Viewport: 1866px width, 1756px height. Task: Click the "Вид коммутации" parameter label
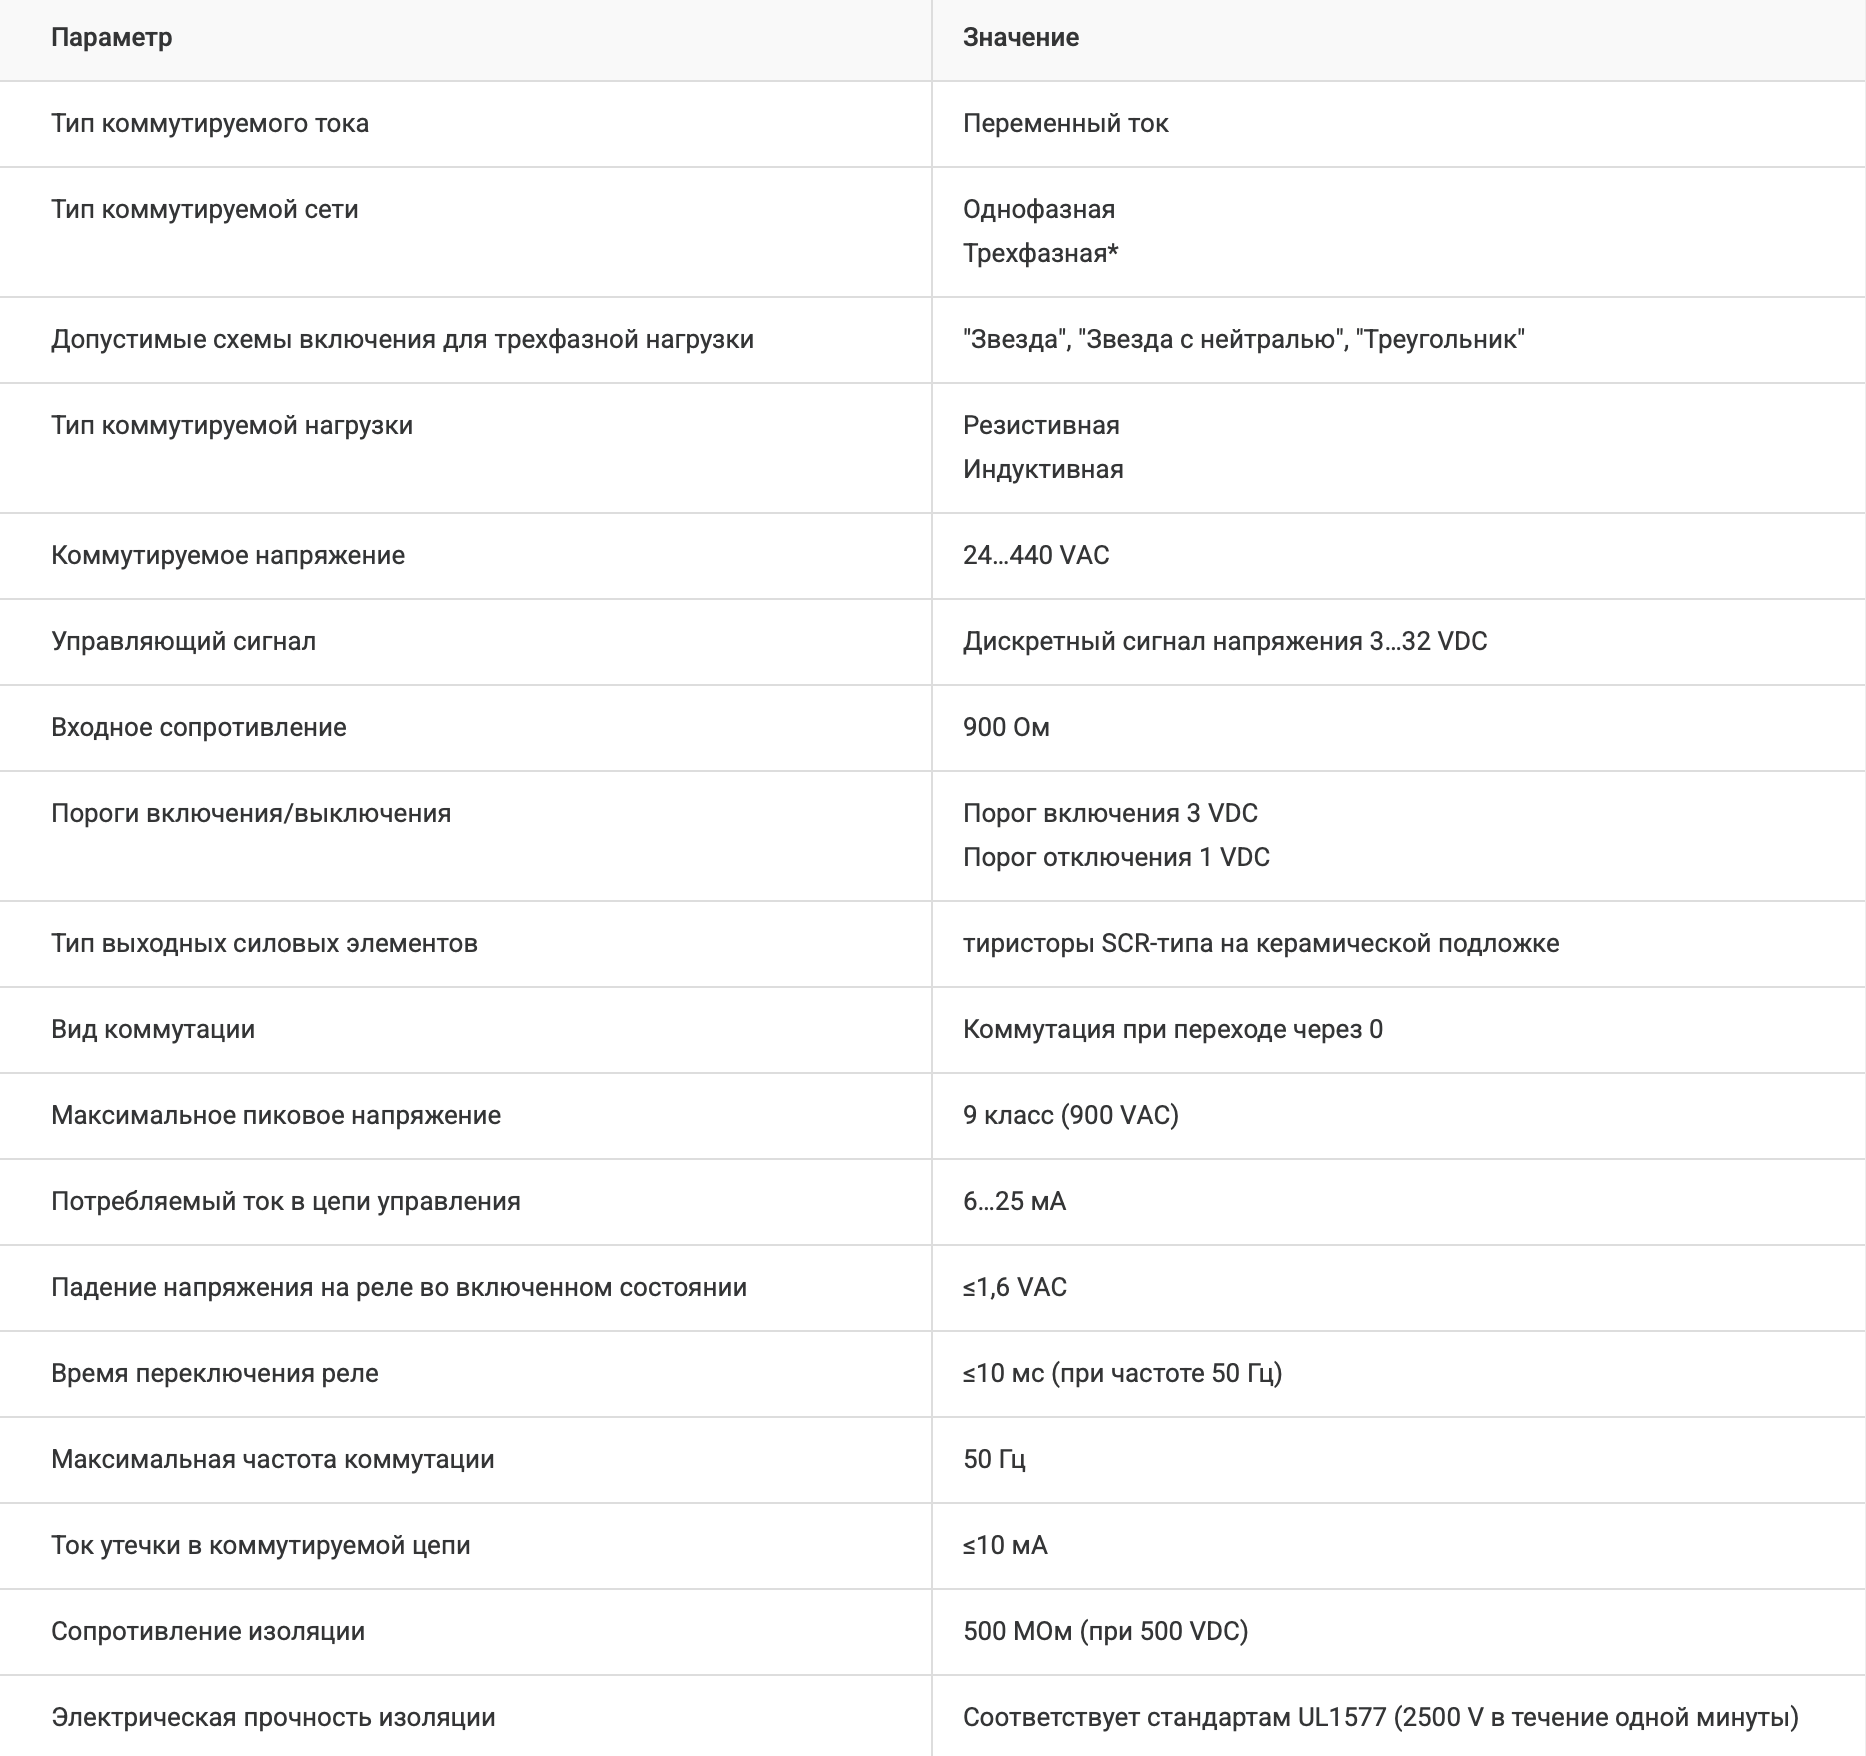click(153, 1030)
